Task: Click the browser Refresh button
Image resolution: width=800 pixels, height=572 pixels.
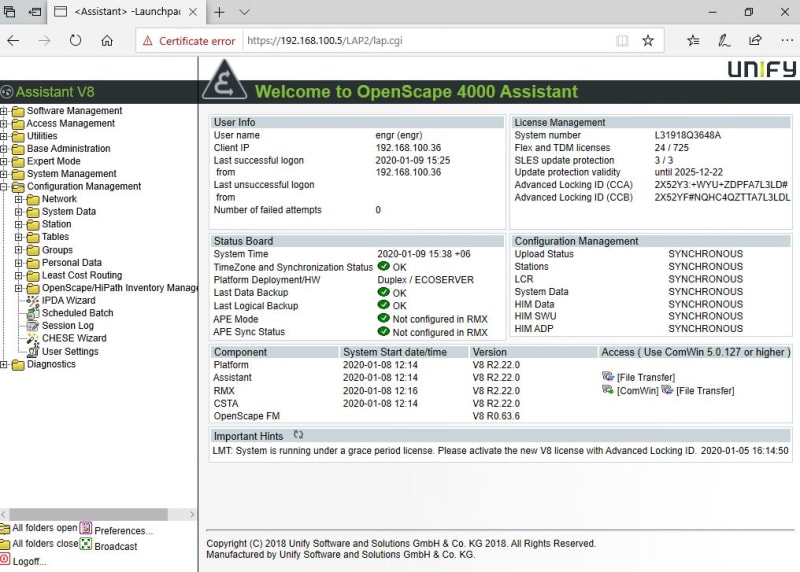Action: pos(76,40)
